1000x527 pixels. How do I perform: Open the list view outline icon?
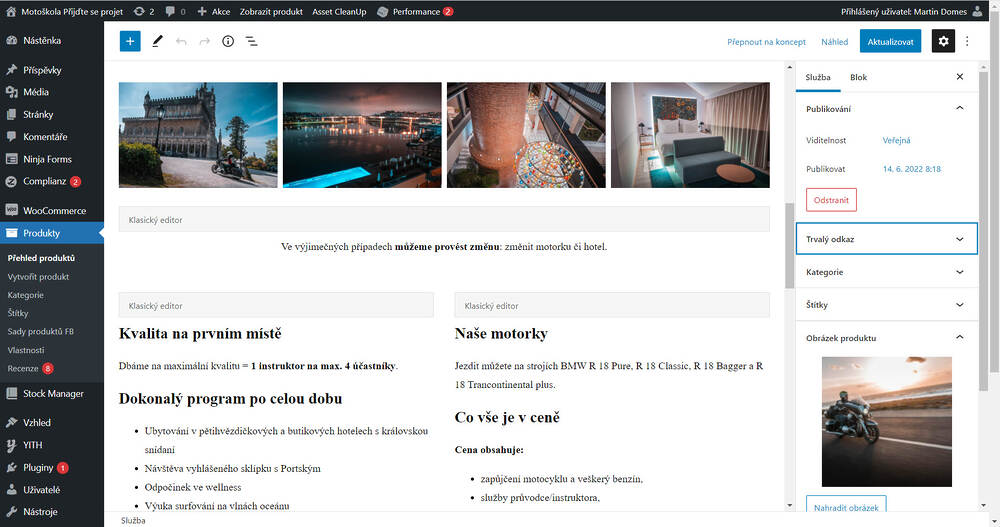tap(251, 41)
